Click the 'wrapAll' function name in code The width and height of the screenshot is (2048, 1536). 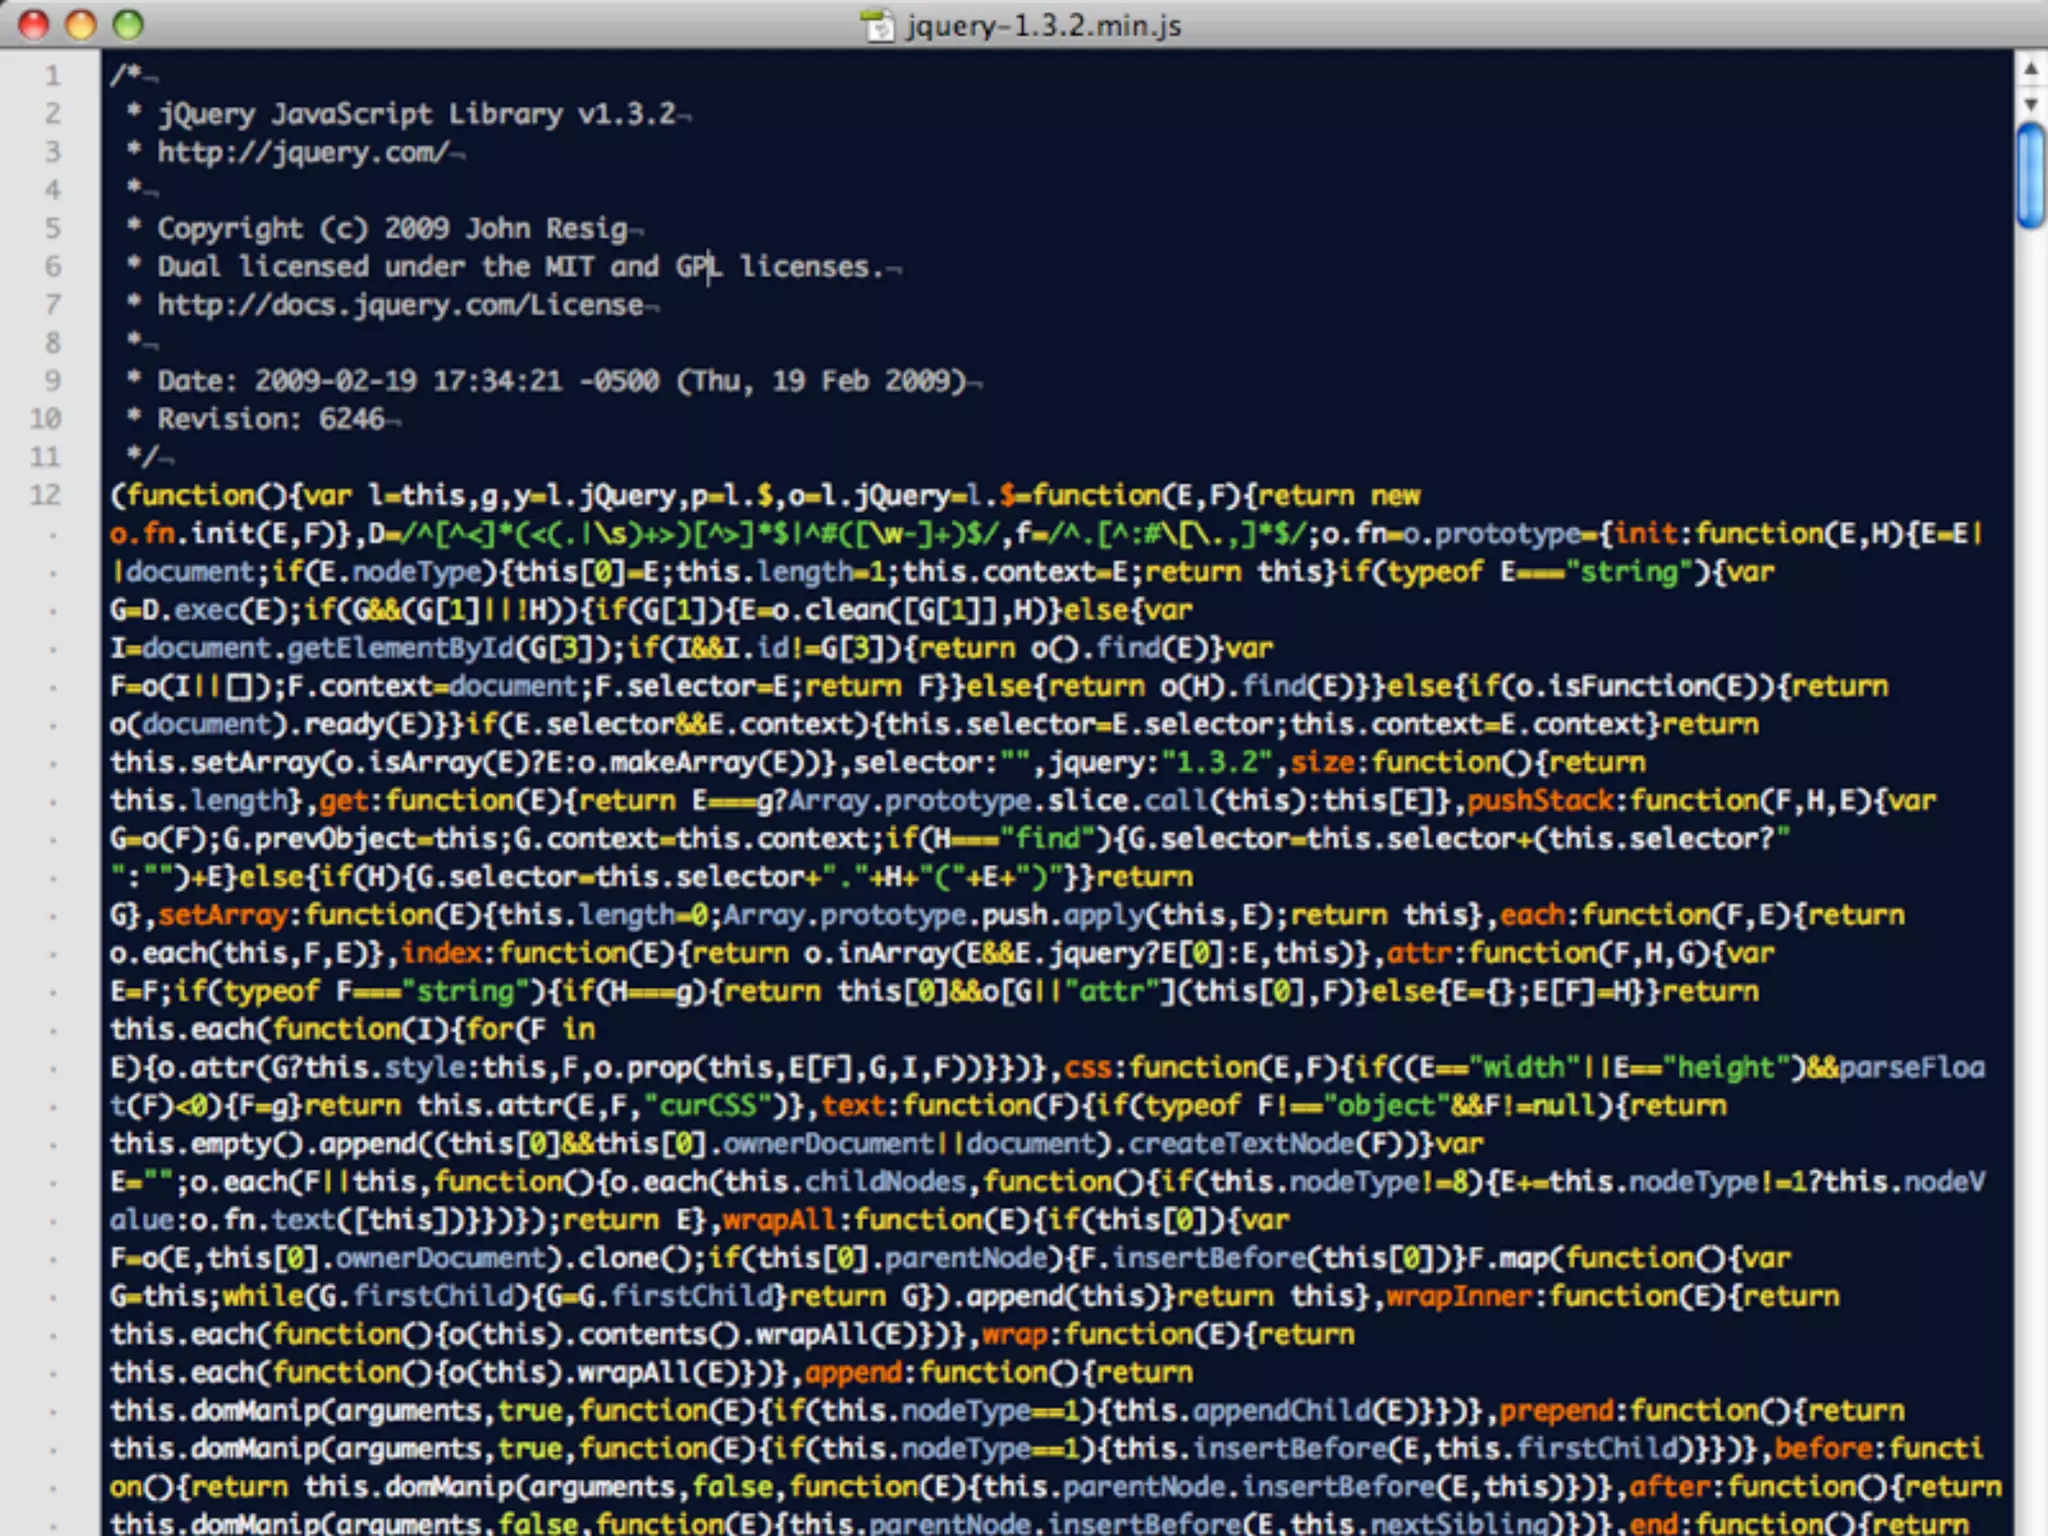point(778,1220)
